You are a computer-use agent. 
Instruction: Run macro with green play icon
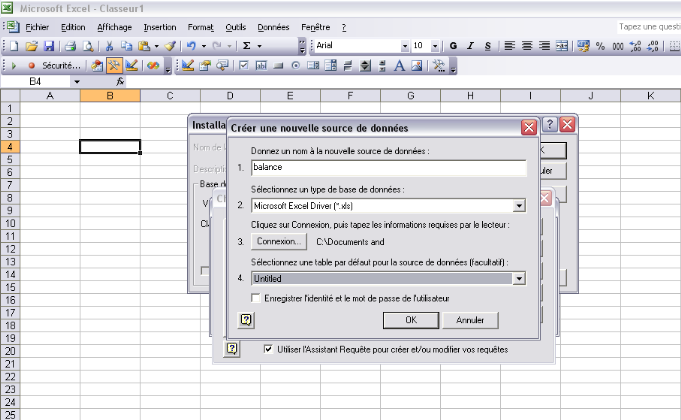(x=14, y=66)
